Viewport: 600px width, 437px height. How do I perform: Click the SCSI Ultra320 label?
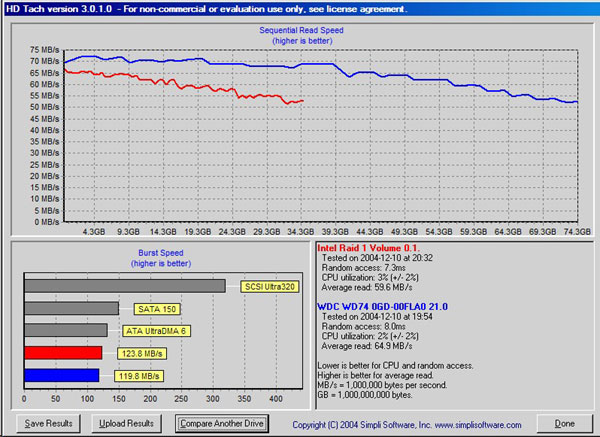tap(270, 287)
